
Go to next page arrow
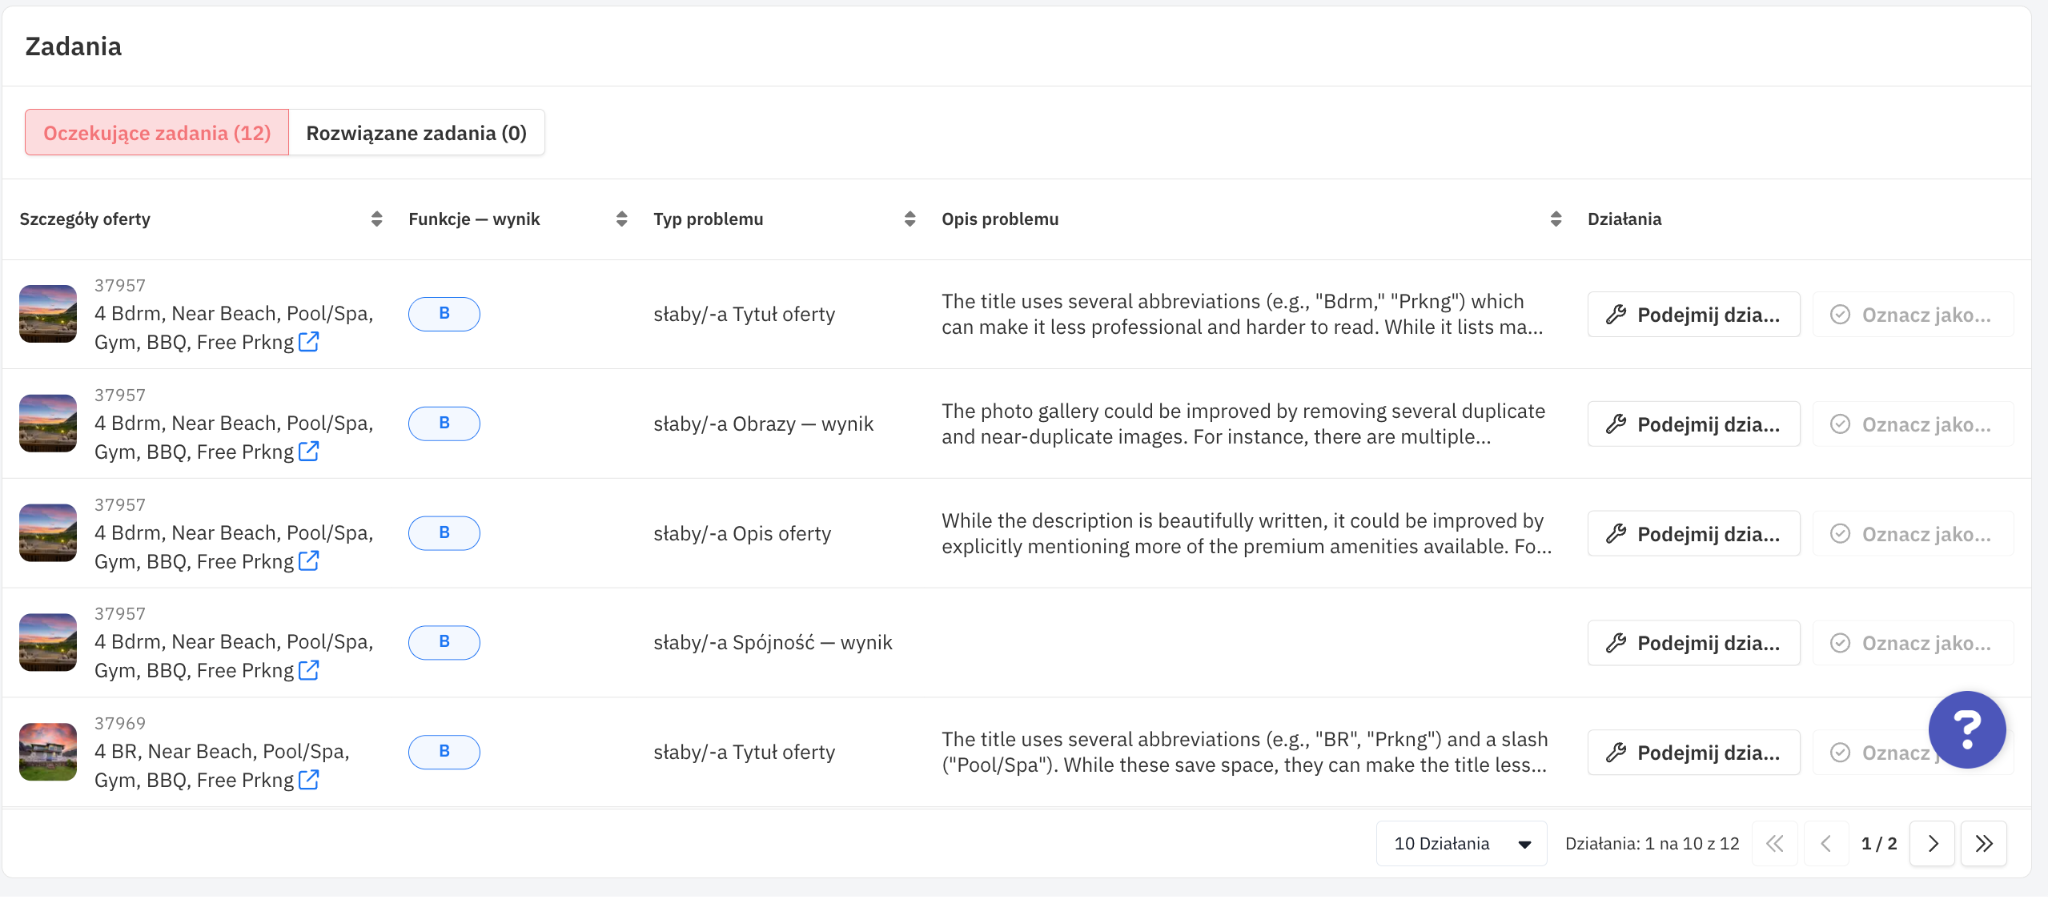[x=1932, y=844]
